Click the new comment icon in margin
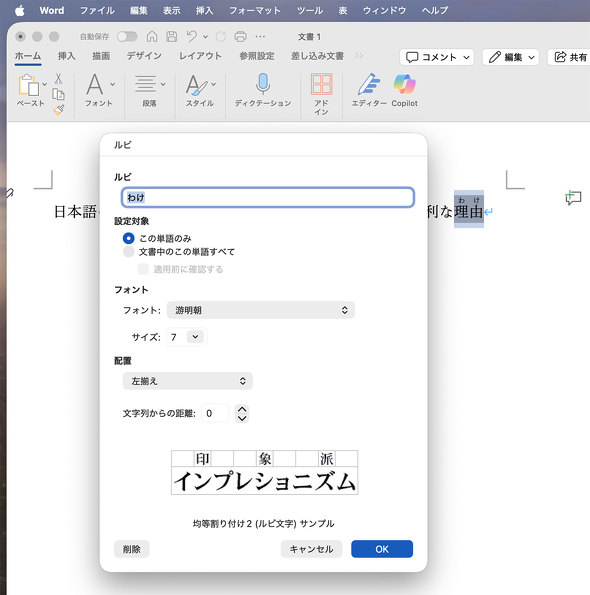The height and width of the screenshot is (595, 590). tap(573, 197)
